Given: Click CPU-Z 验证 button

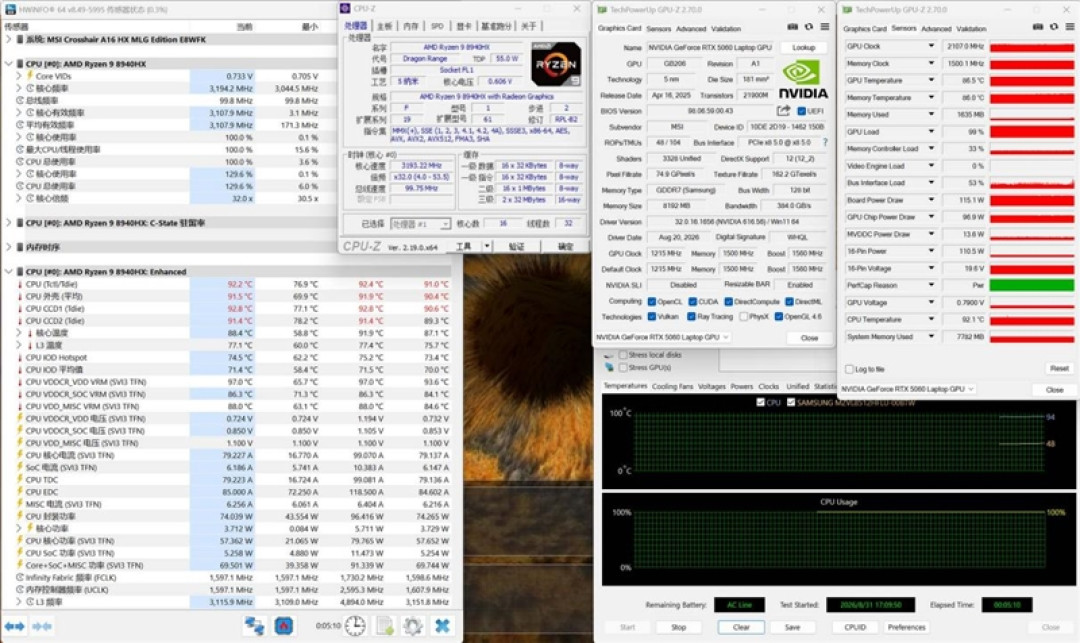Looking at the screenshot, I should click(x=516, y=246).
